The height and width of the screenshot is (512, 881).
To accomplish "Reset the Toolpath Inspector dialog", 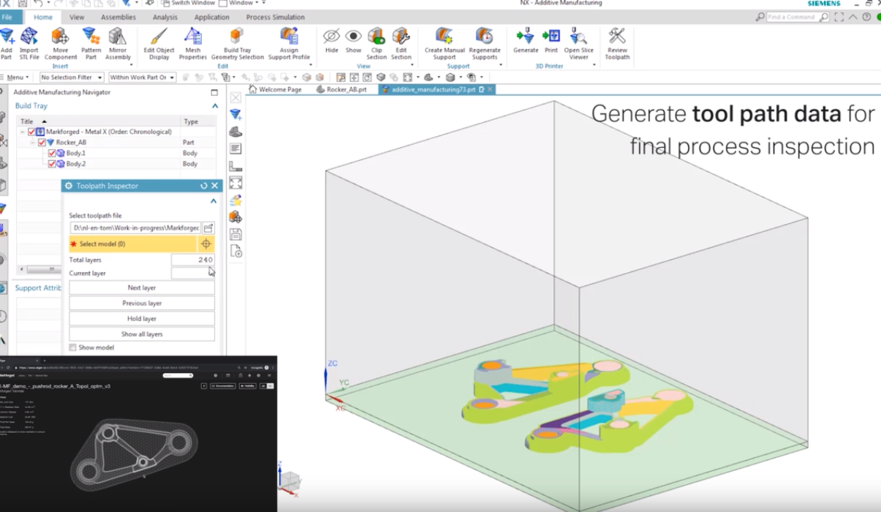I will click(x=203, y=185).
